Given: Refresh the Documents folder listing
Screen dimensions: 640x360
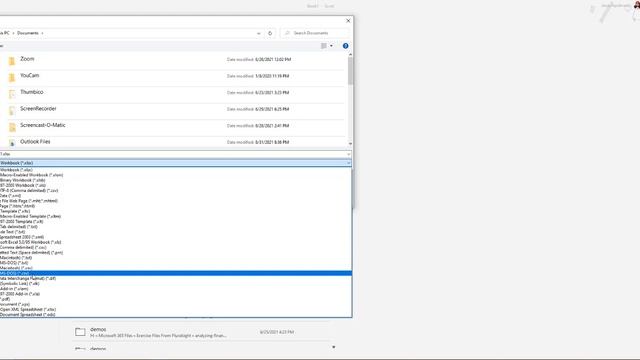Looking at the screenshot, I should pos(270,33).
